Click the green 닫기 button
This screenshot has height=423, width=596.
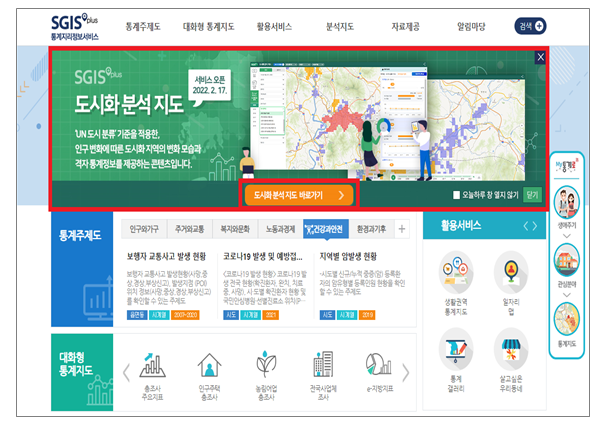tap(532, 195)
